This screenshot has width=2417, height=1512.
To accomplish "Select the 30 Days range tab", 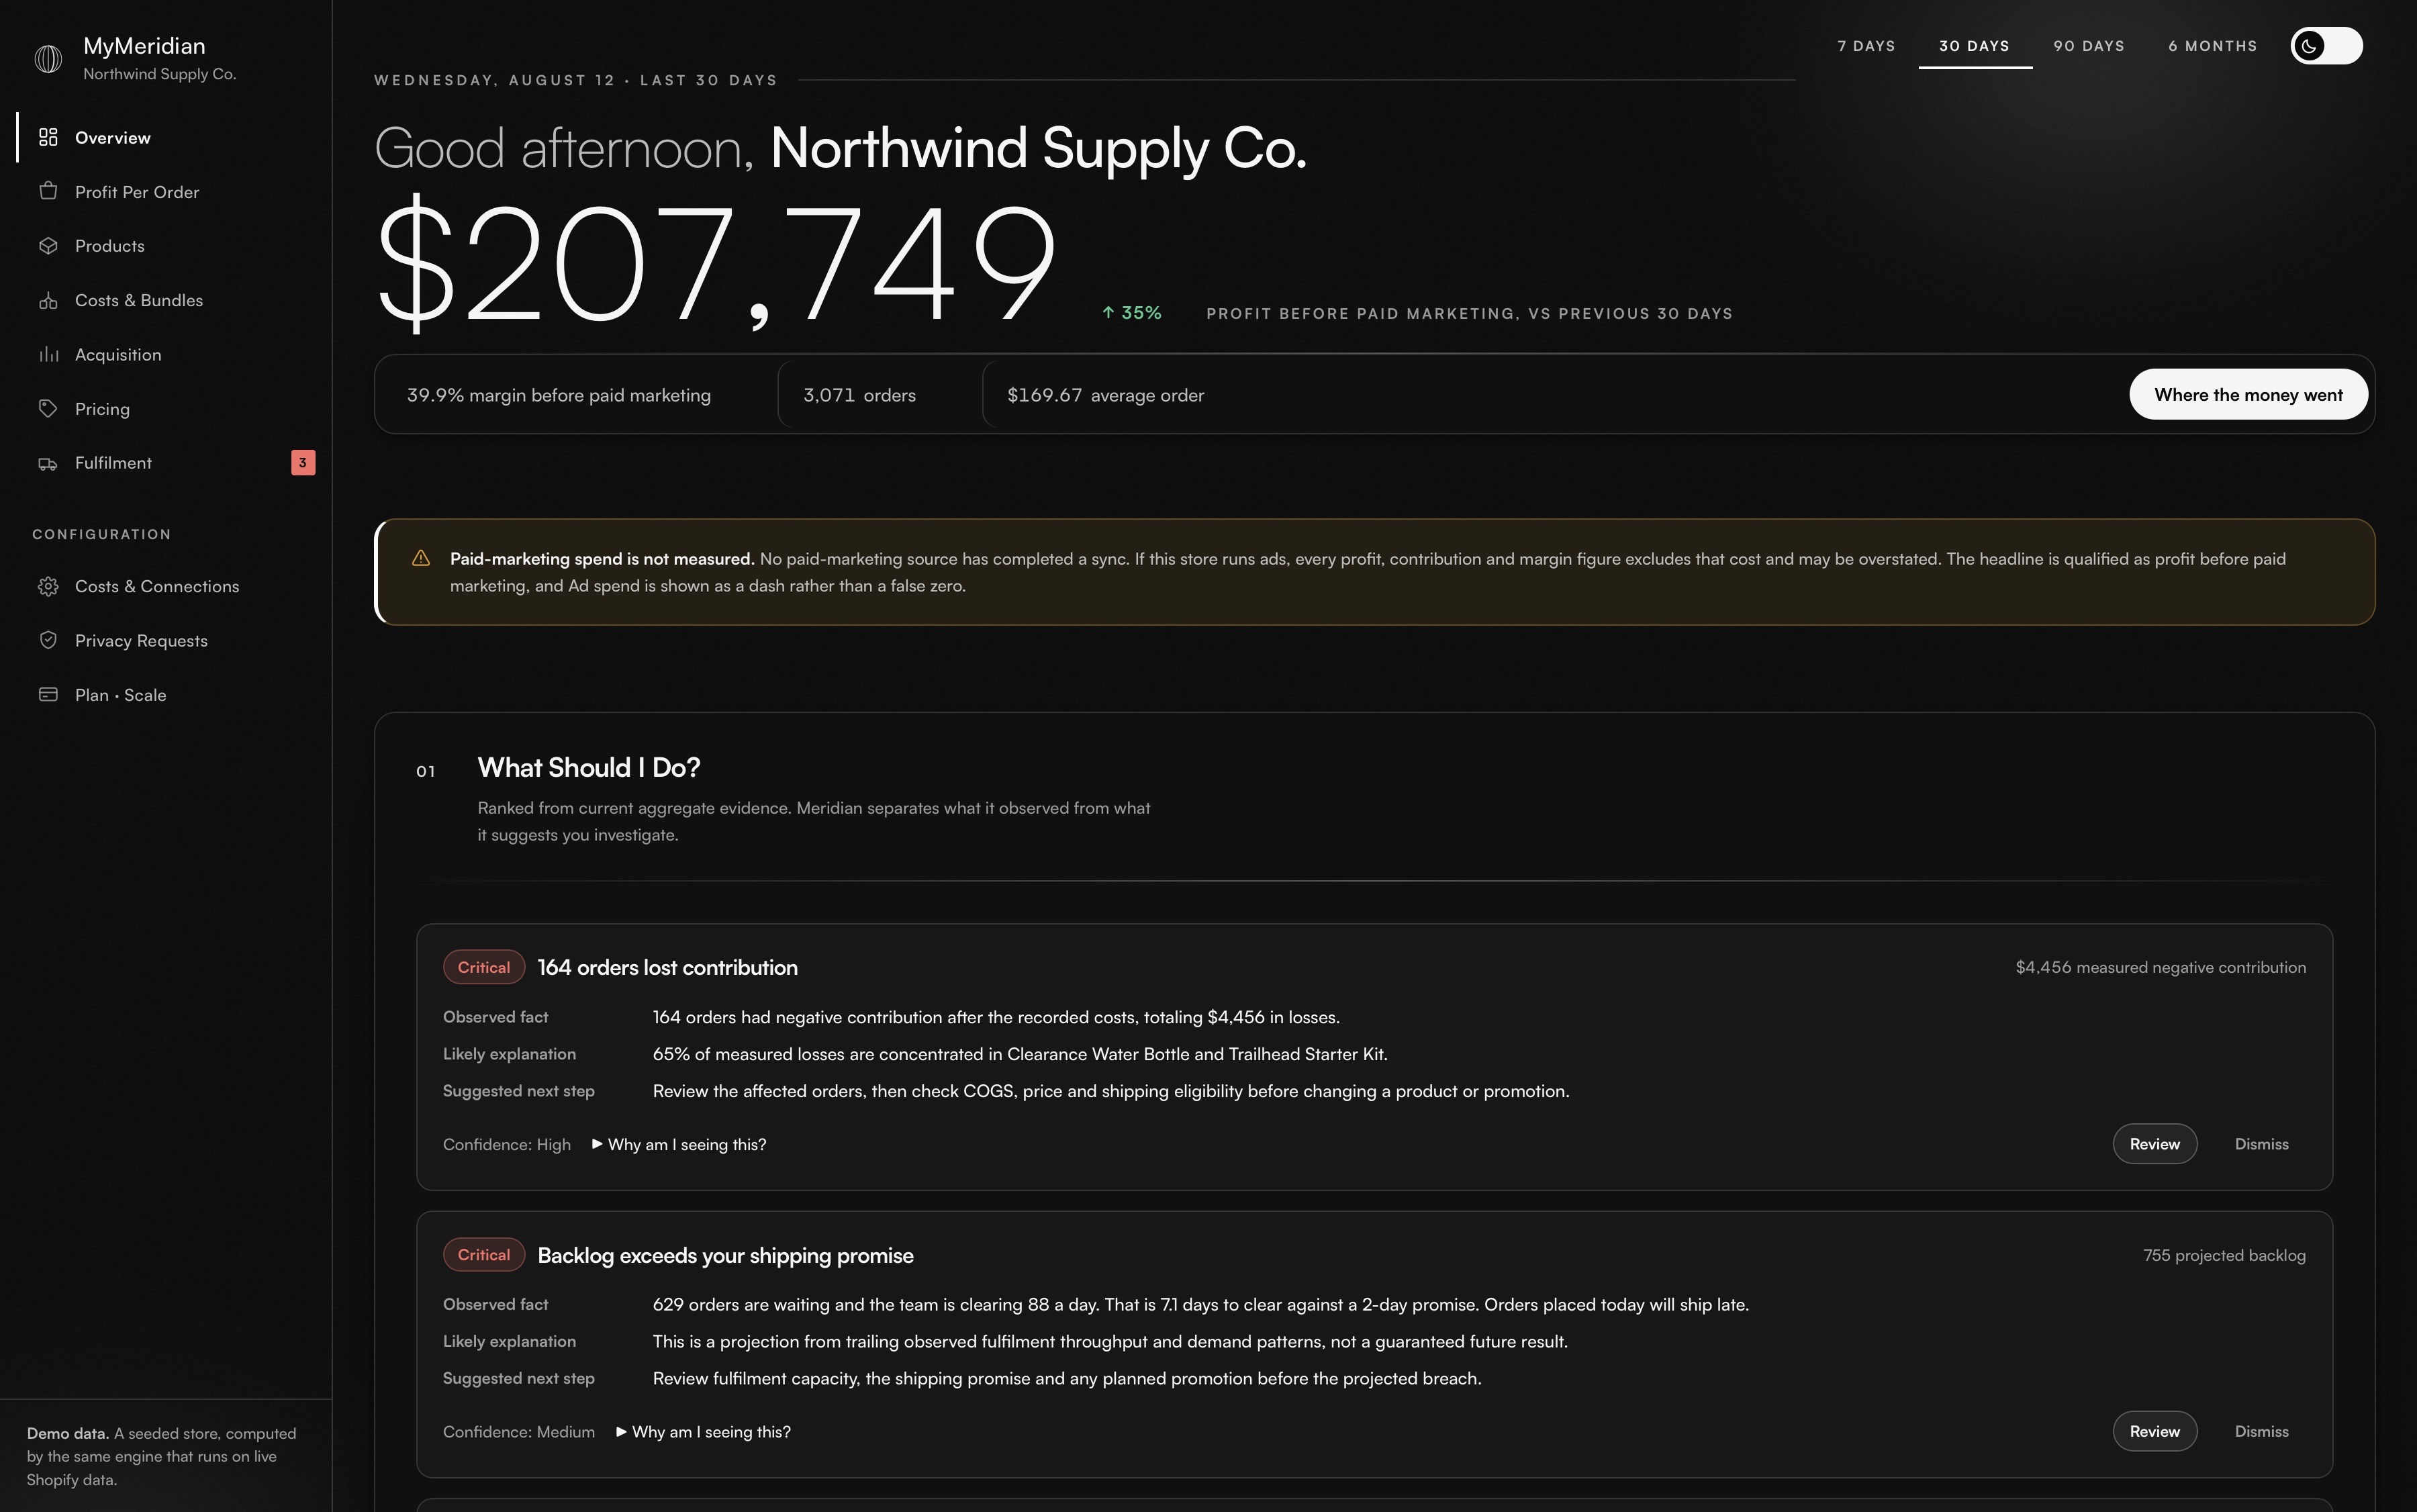I will [x=1974, y=46].
